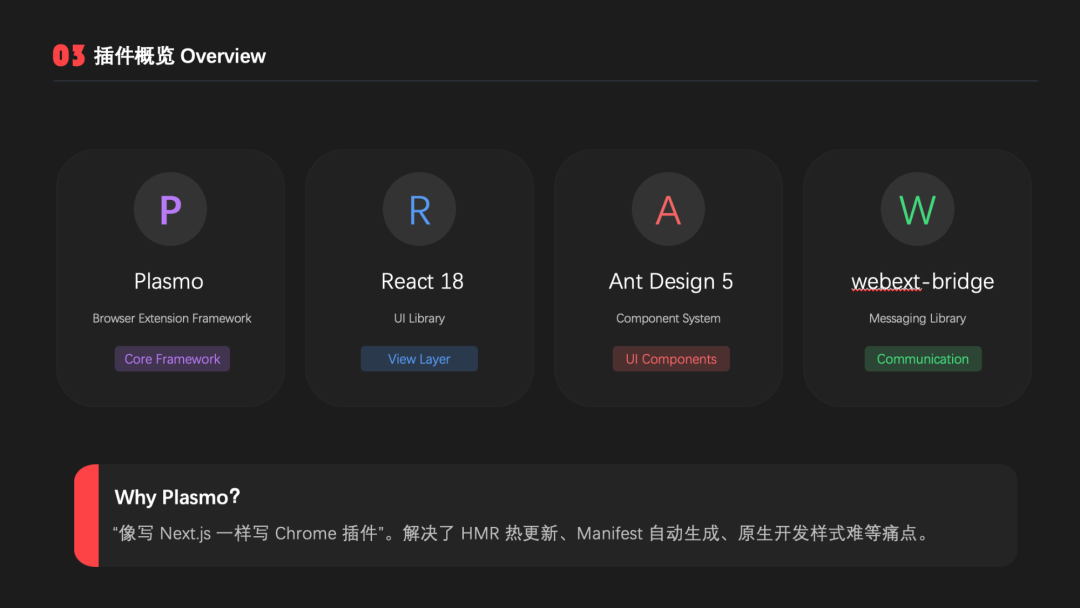The image size is (1080, 608).
Task: Click the purple P Plasmo icon
Action: 170,209
